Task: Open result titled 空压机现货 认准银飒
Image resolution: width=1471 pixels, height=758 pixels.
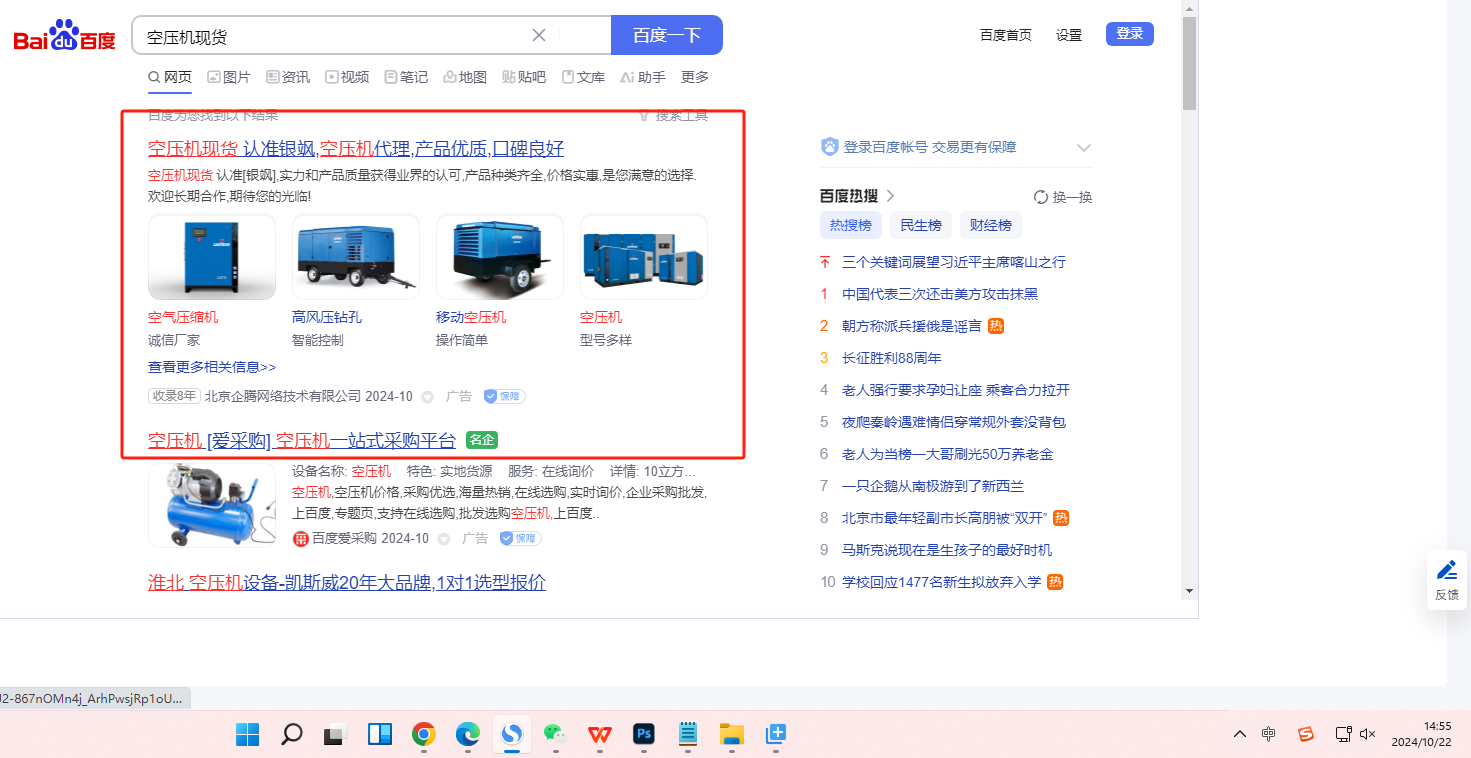Action: (x=356, y=149)
